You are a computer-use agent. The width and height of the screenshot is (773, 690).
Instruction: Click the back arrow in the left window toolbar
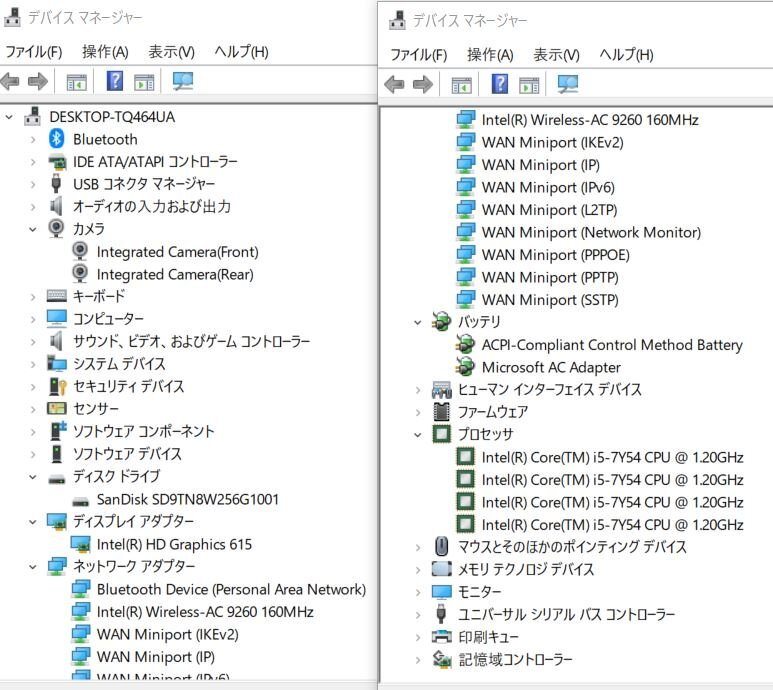(11, 81)
